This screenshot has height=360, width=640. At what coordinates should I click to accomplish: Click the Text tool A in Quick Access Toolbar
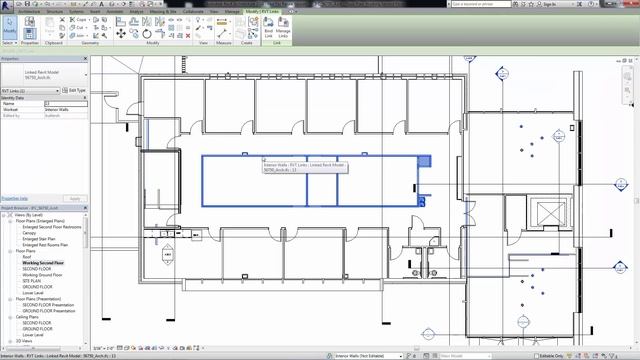(x=102, y=4)
